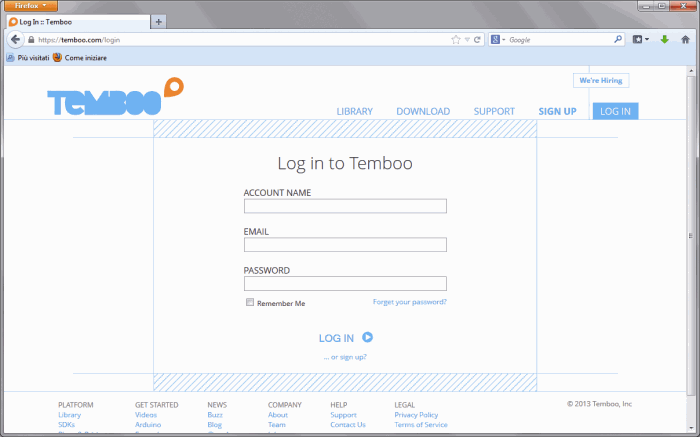700x437 pixels.
Task: Open the Firefox application menu dropdown
Action: click(30, 6)
